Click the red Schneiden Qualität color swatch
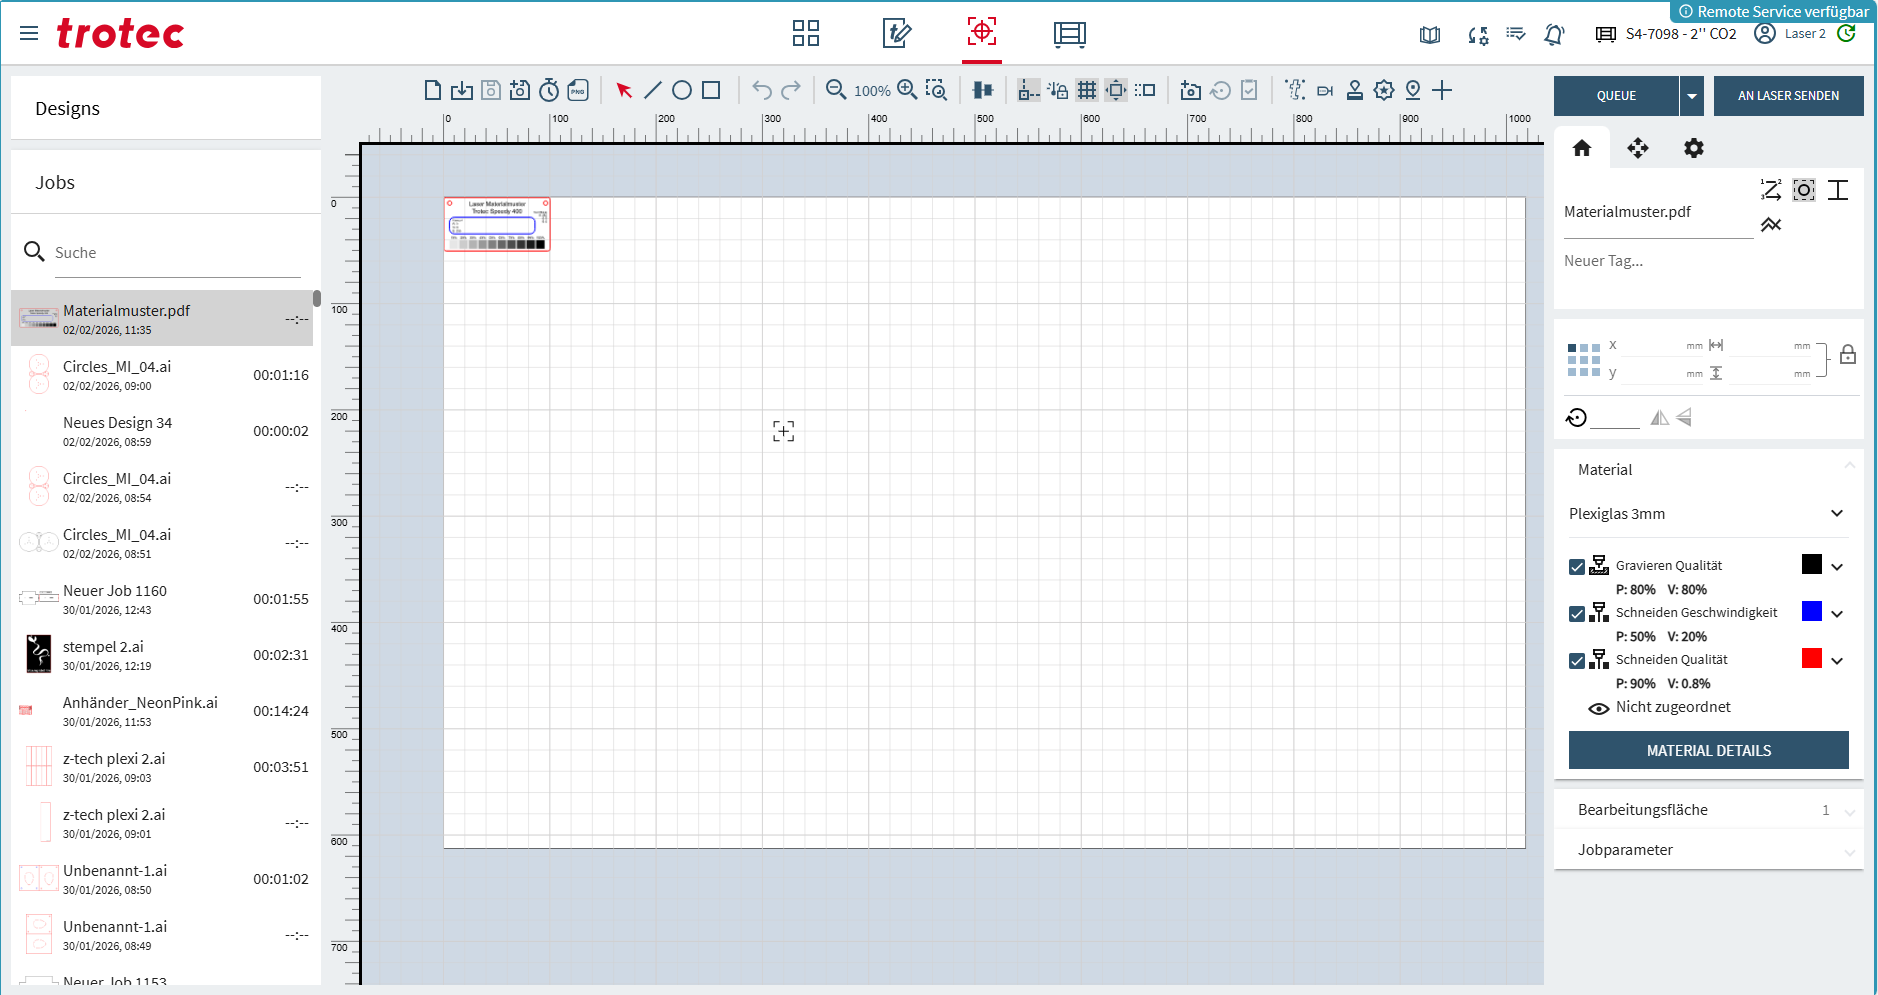1878x995 pixels. coord(1811,659)
